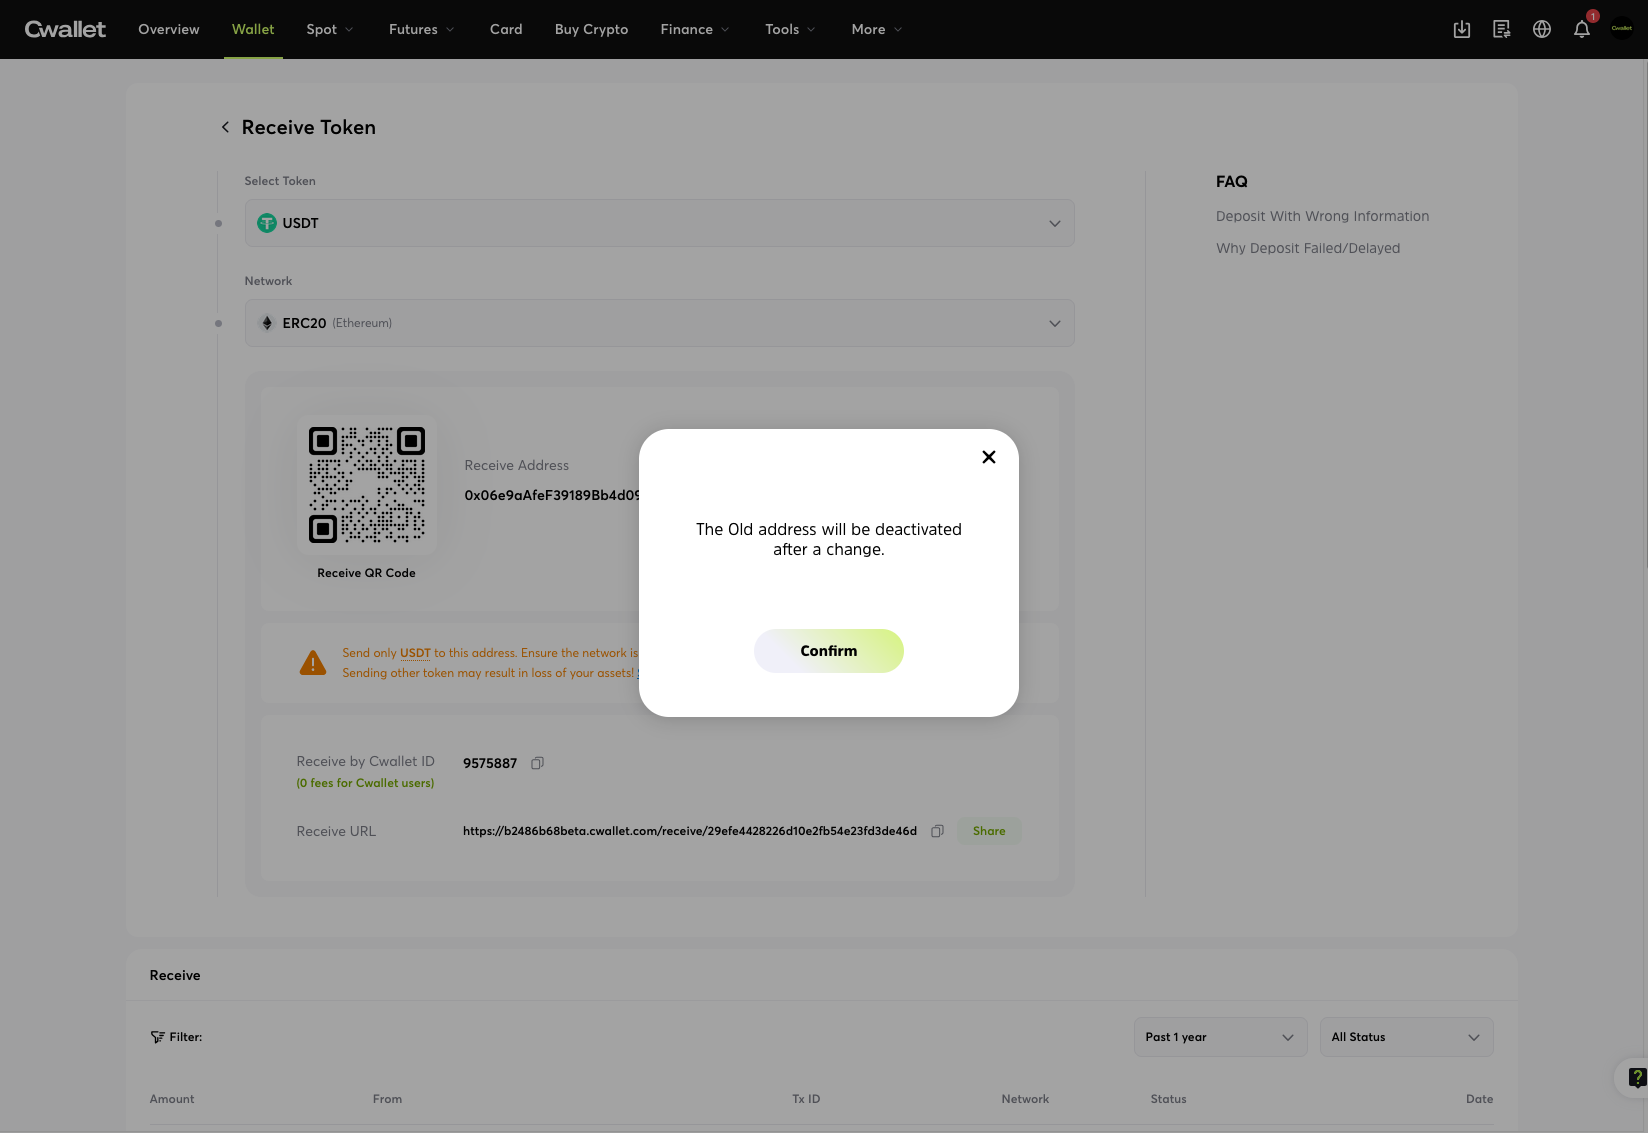Copy the Receive URL
Viewport: 1648px width, 1133px height.
tap(937, 831)
